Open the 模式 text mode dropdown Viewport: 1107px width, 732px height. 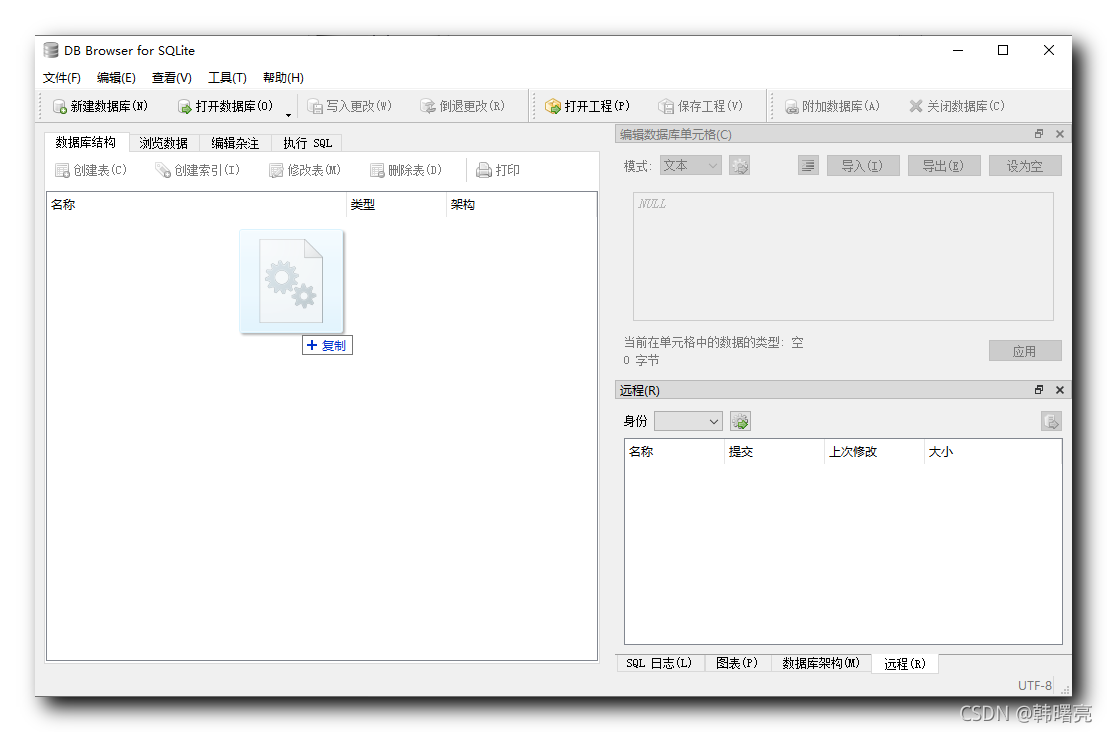690,165
